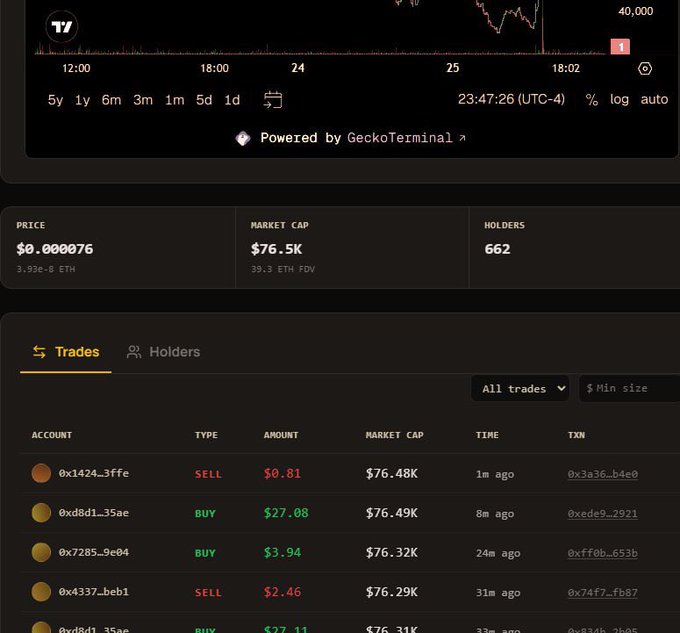Click the avatar of account 0x7285…9e04

(x=41, y=552)
